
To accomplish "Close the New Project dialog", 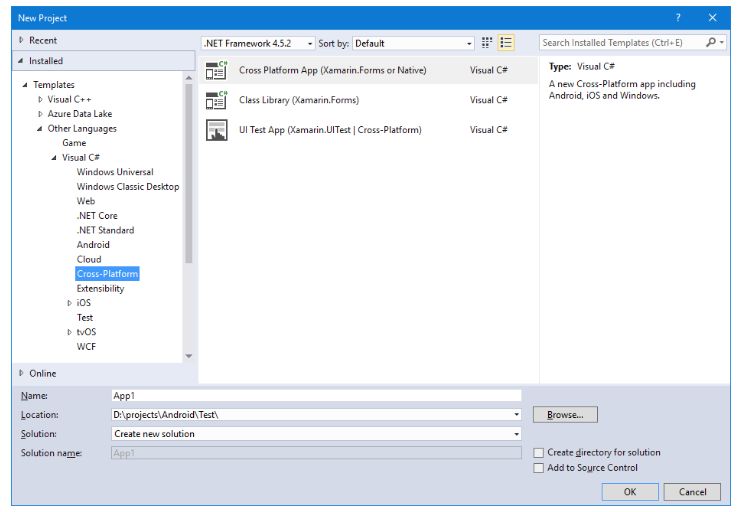I will pyautogui.click(x=713, y=18).
